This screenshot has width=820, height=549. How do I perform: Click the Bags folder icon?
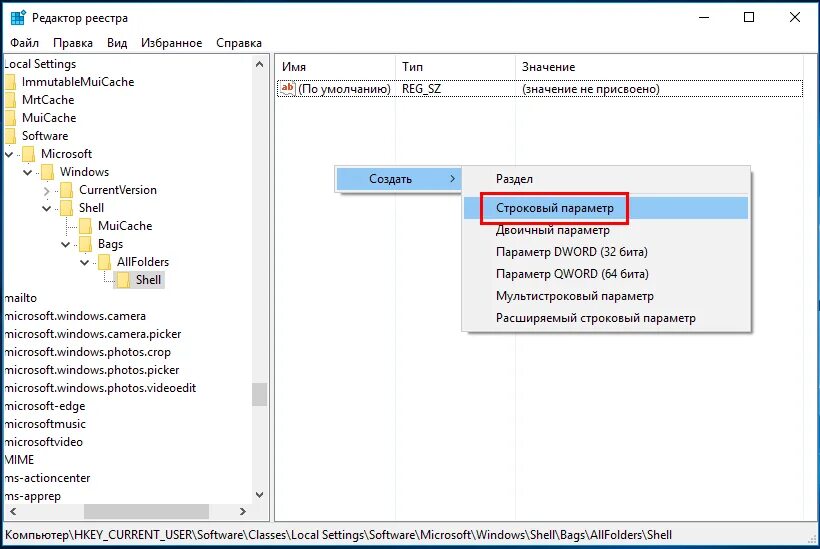click(85, 244)
